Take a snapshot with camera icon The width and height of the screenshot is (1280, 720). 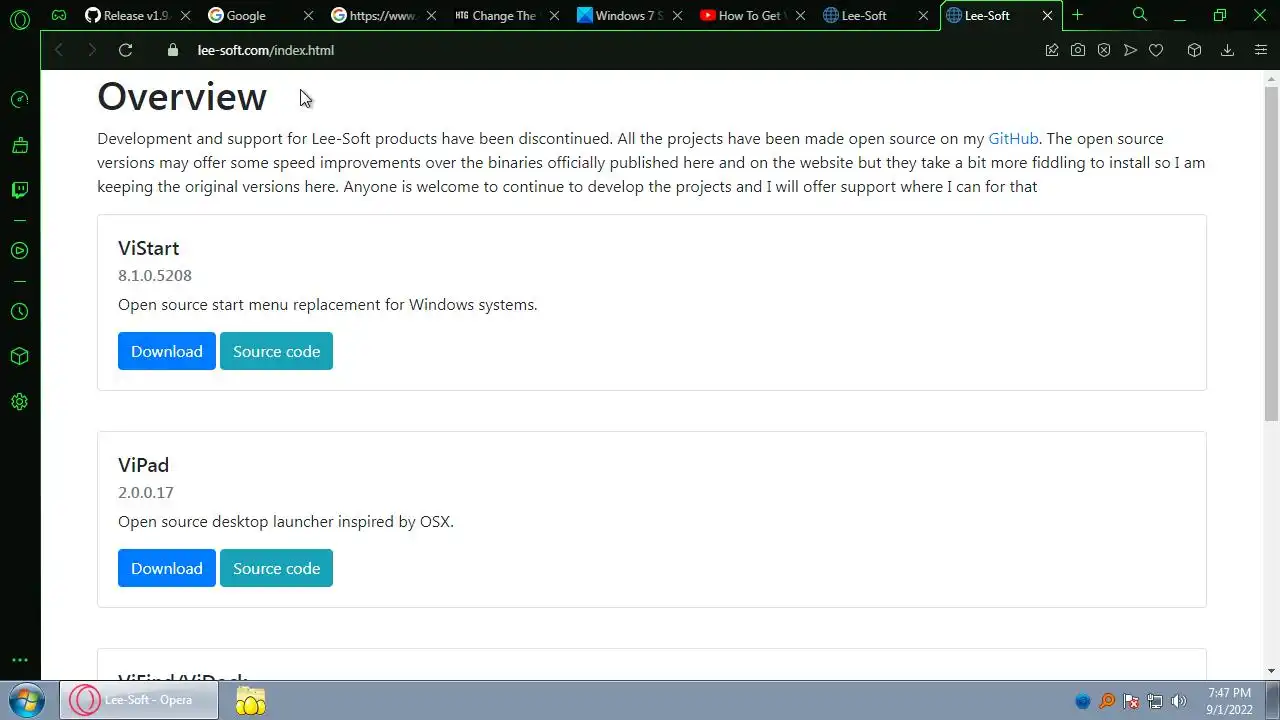coord(1078,50)
